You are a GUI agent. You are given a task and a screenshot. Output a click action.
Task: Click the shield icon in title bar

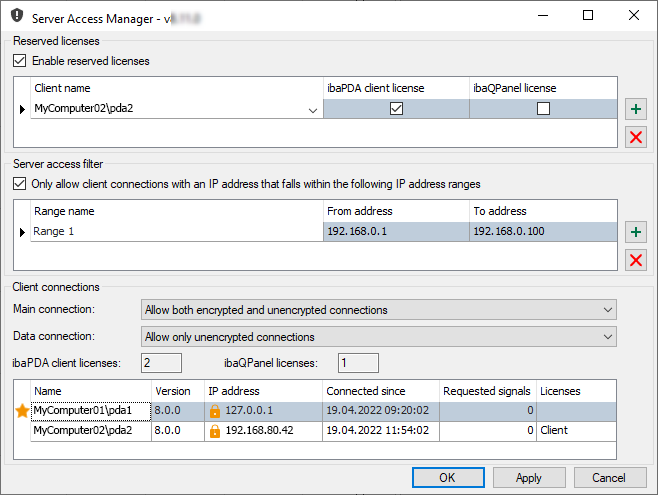coord(17,17)
